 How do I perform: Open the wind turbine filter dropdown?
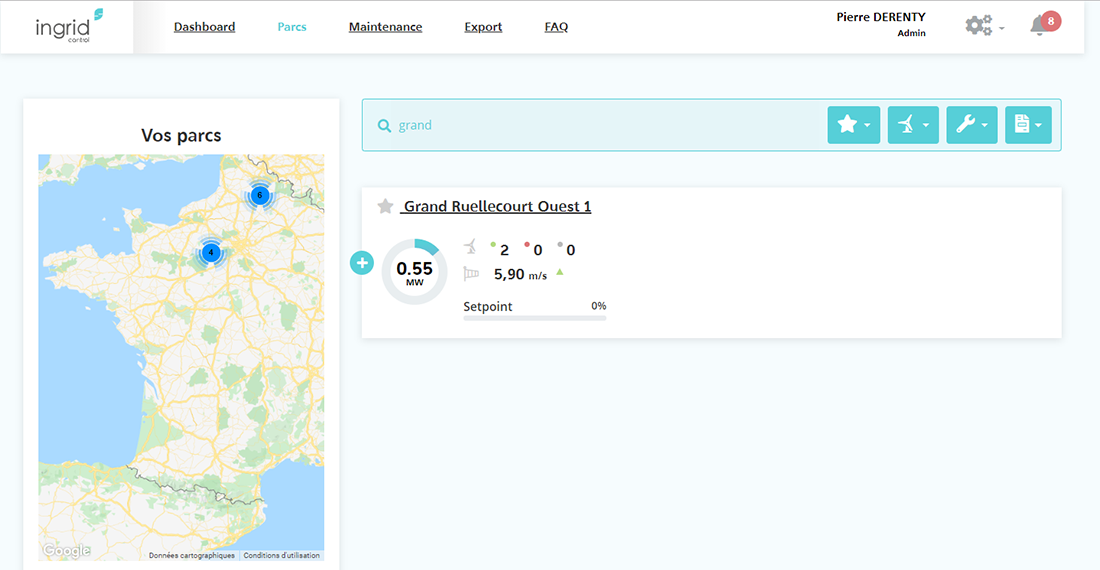[912, 125]
